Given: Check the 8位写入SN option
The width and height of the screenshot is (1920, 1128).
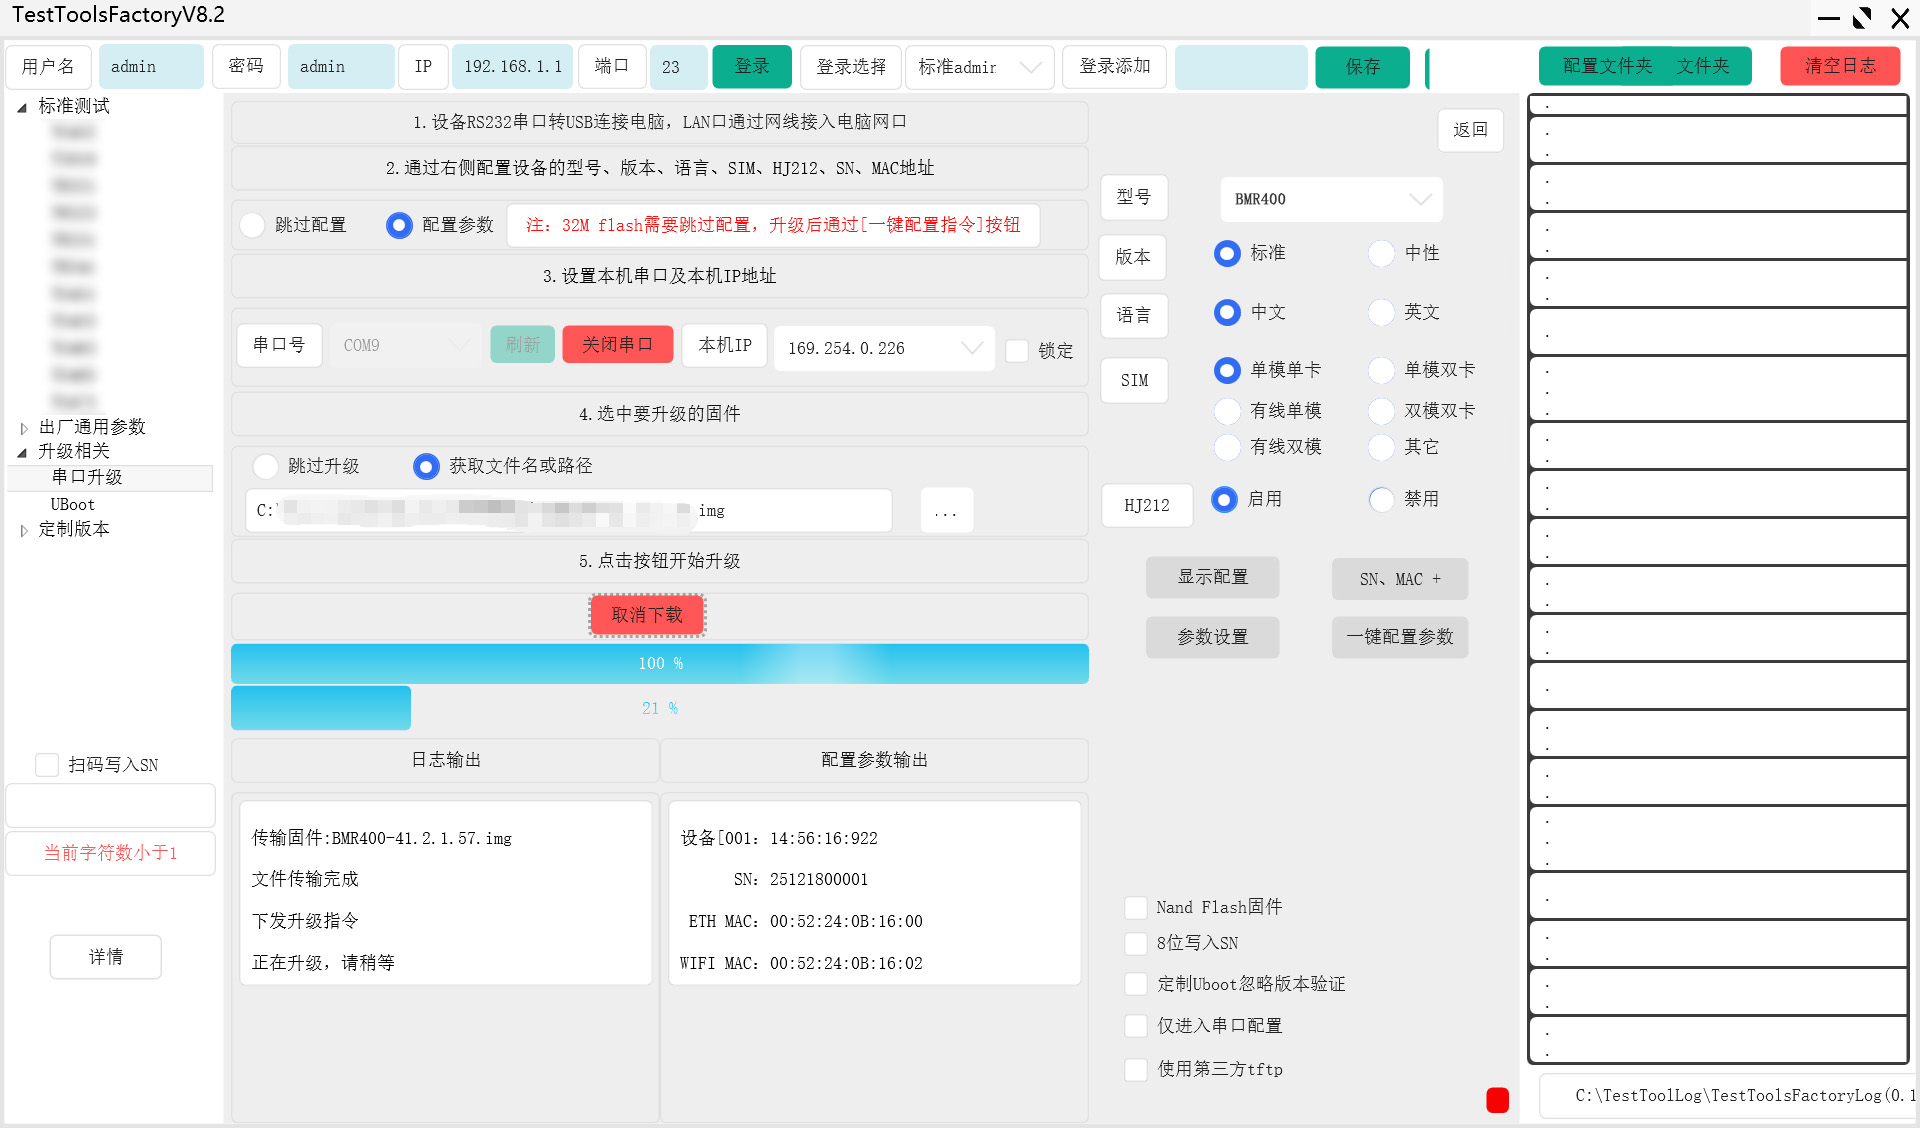Looking at the screenshot, I should point(1136,943).
